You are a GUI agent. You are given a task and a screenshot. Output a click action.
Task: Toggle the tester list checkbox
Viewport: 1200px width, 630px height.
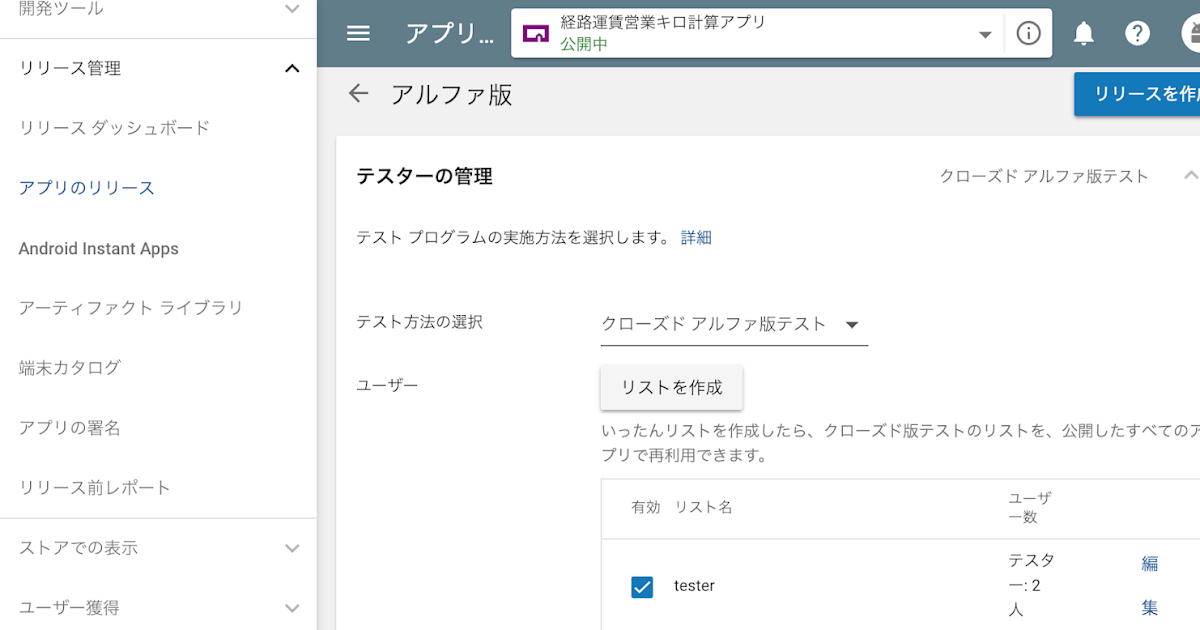[x=642, y=586]
